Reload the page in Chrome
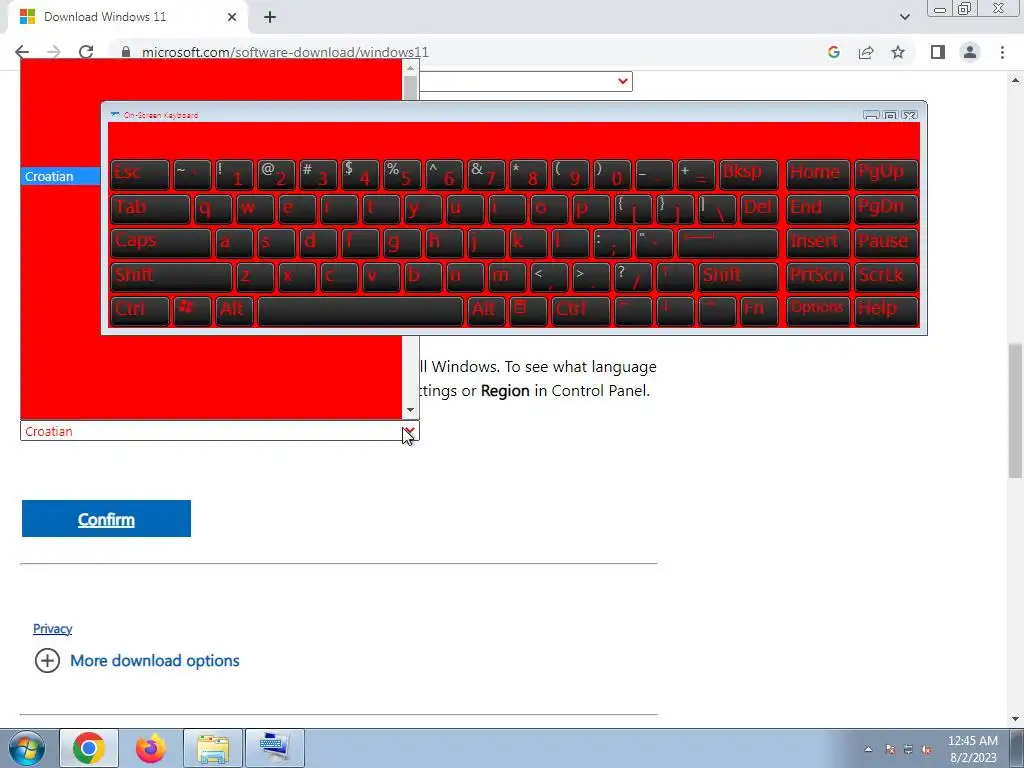 tap(86, 52)
